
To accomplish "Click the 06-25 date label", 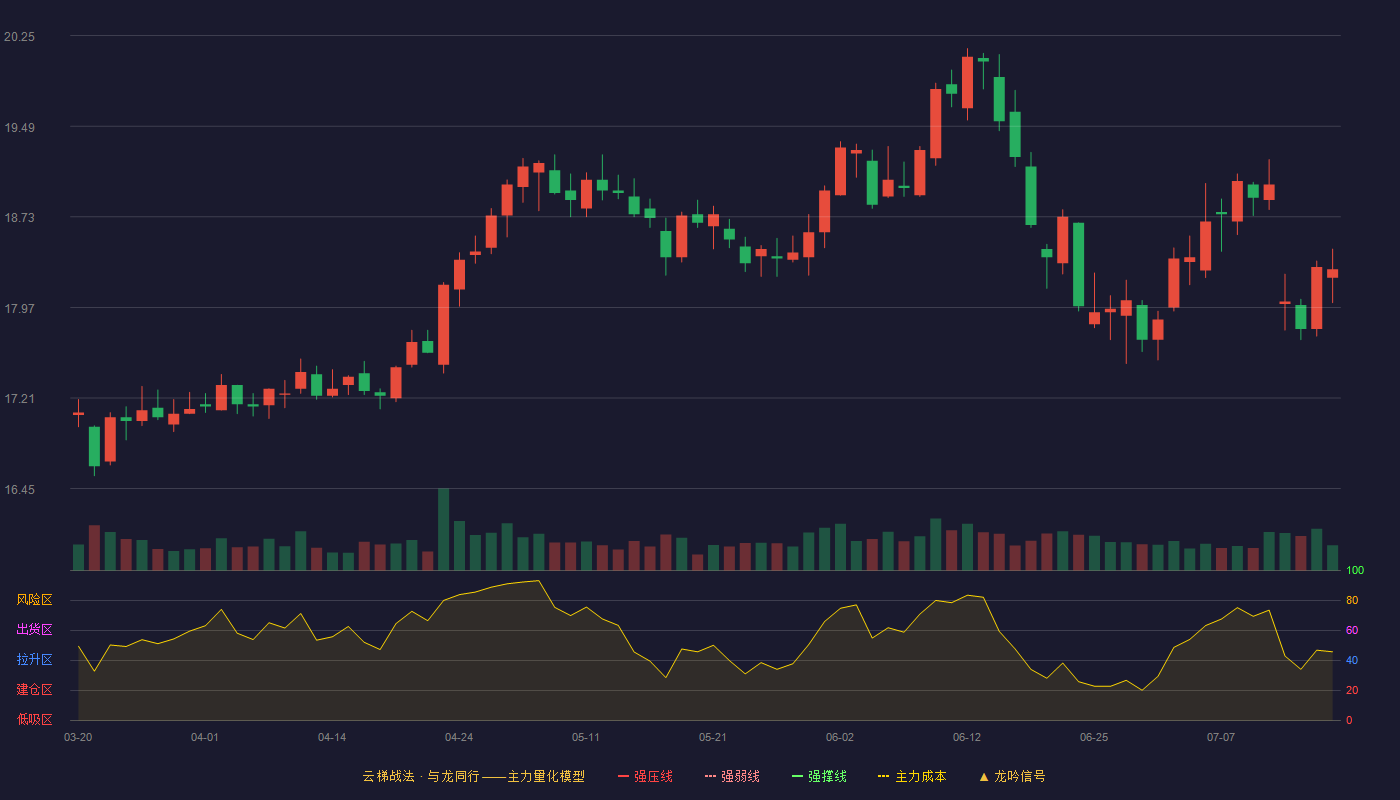I will pos(1094,737).
